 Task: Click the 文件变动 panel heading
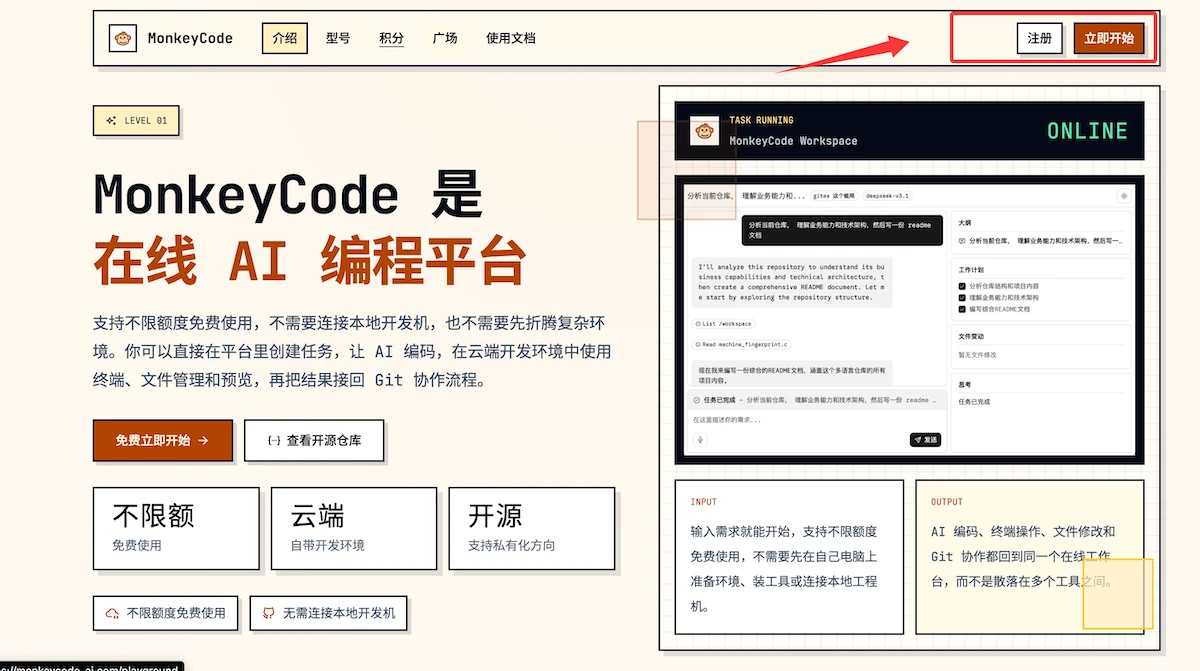tap(970, 336)
